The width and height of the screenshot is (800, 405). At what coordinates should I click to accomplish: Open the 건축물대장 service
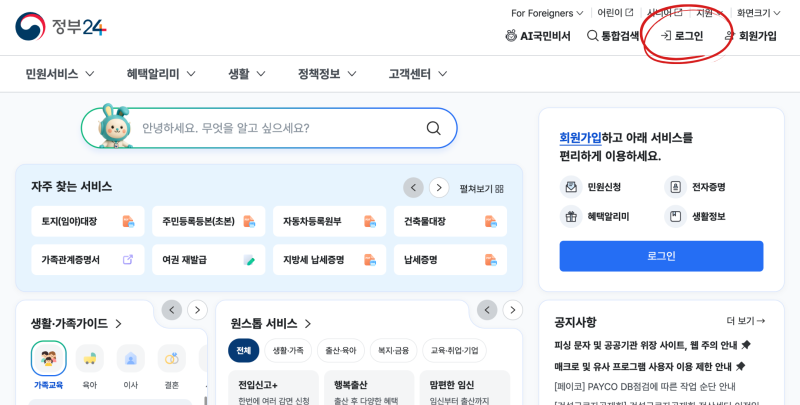point(451,221)
